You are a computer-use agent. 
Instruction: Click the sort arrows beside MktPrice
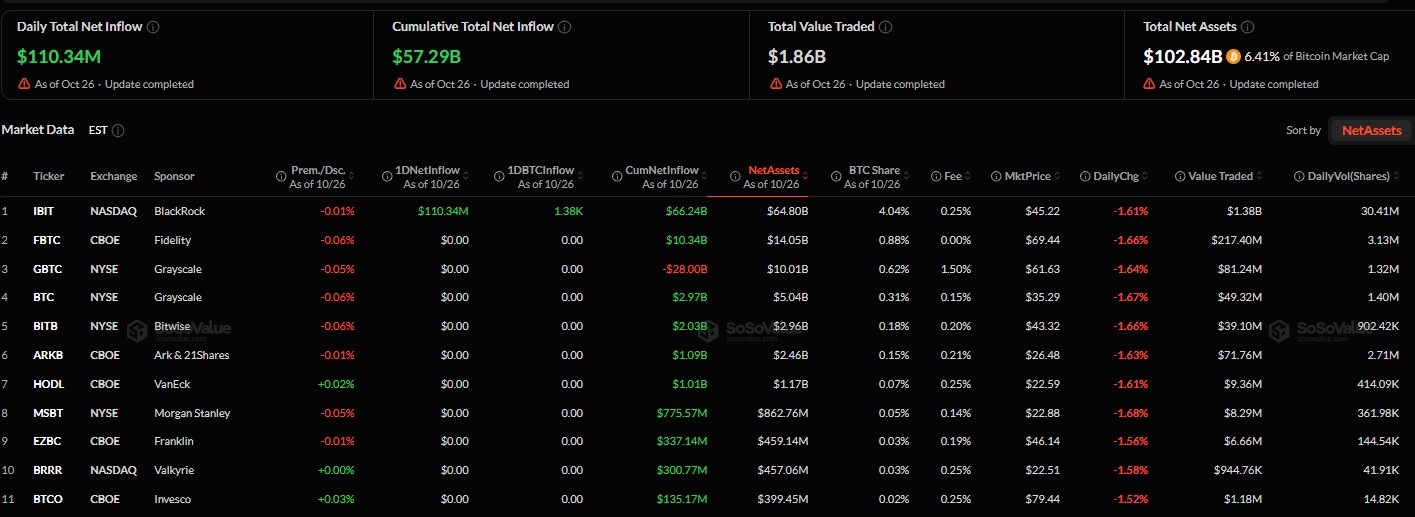coord(1057,176)
